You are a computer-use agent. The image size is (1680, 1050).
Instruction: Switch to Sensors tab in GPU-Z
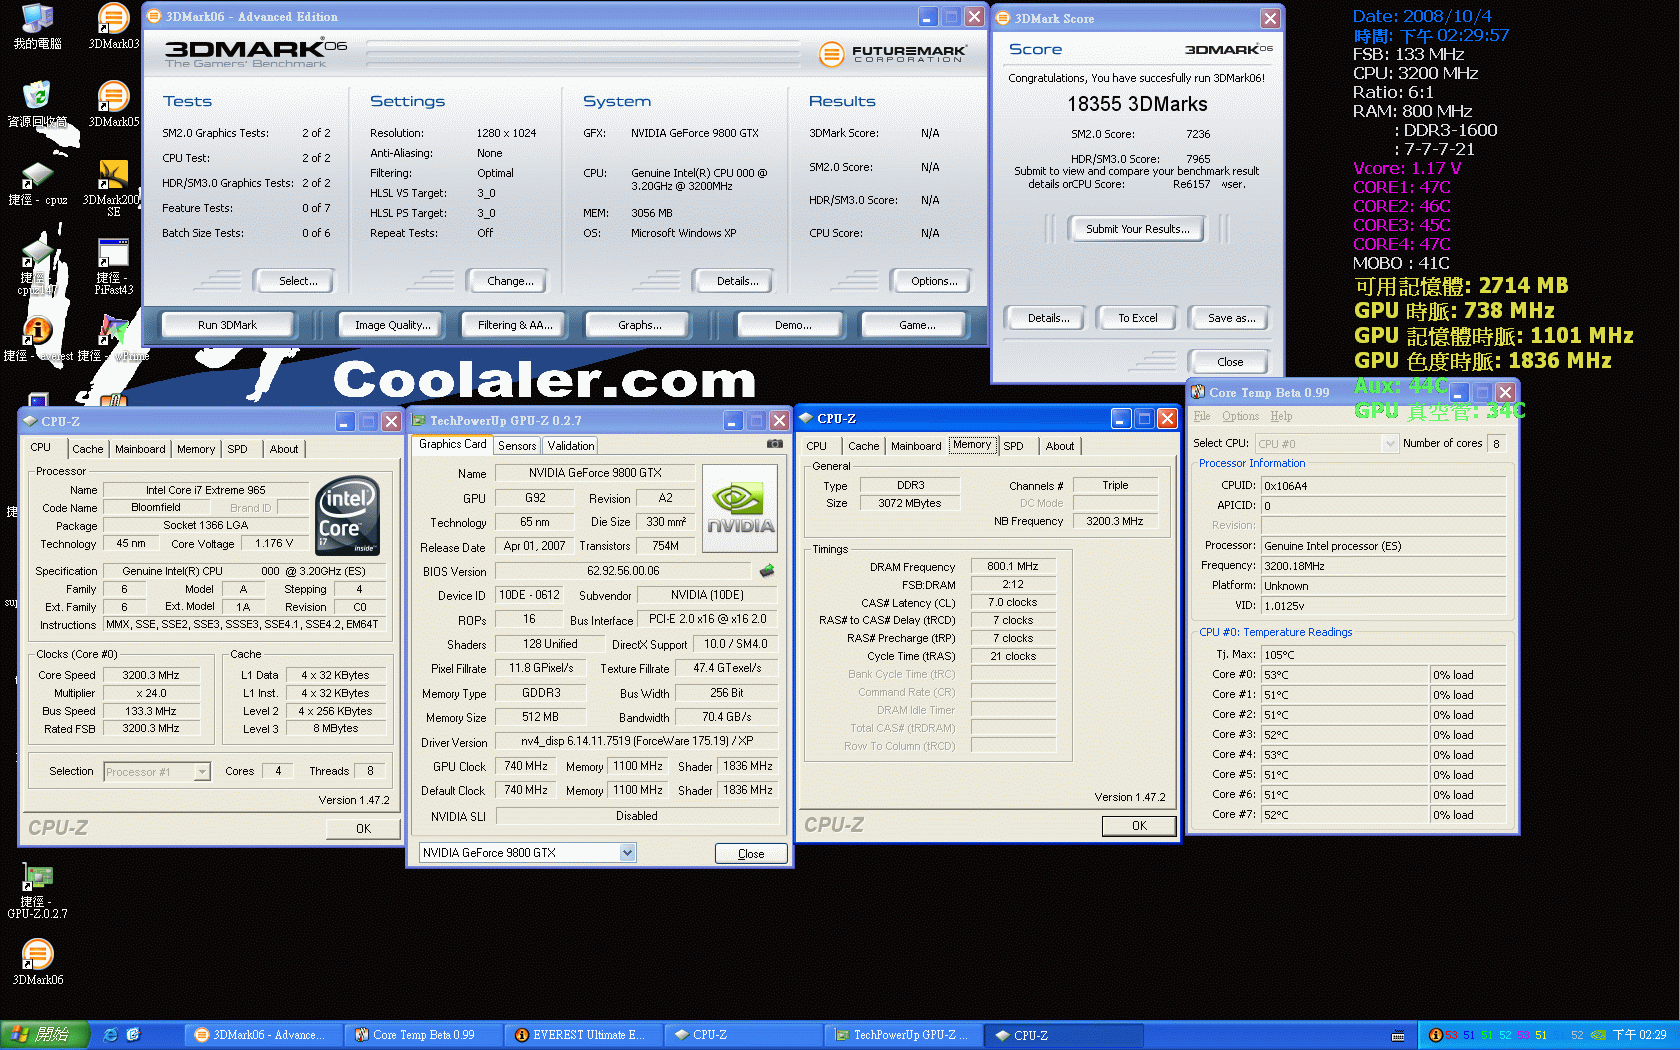517,446
